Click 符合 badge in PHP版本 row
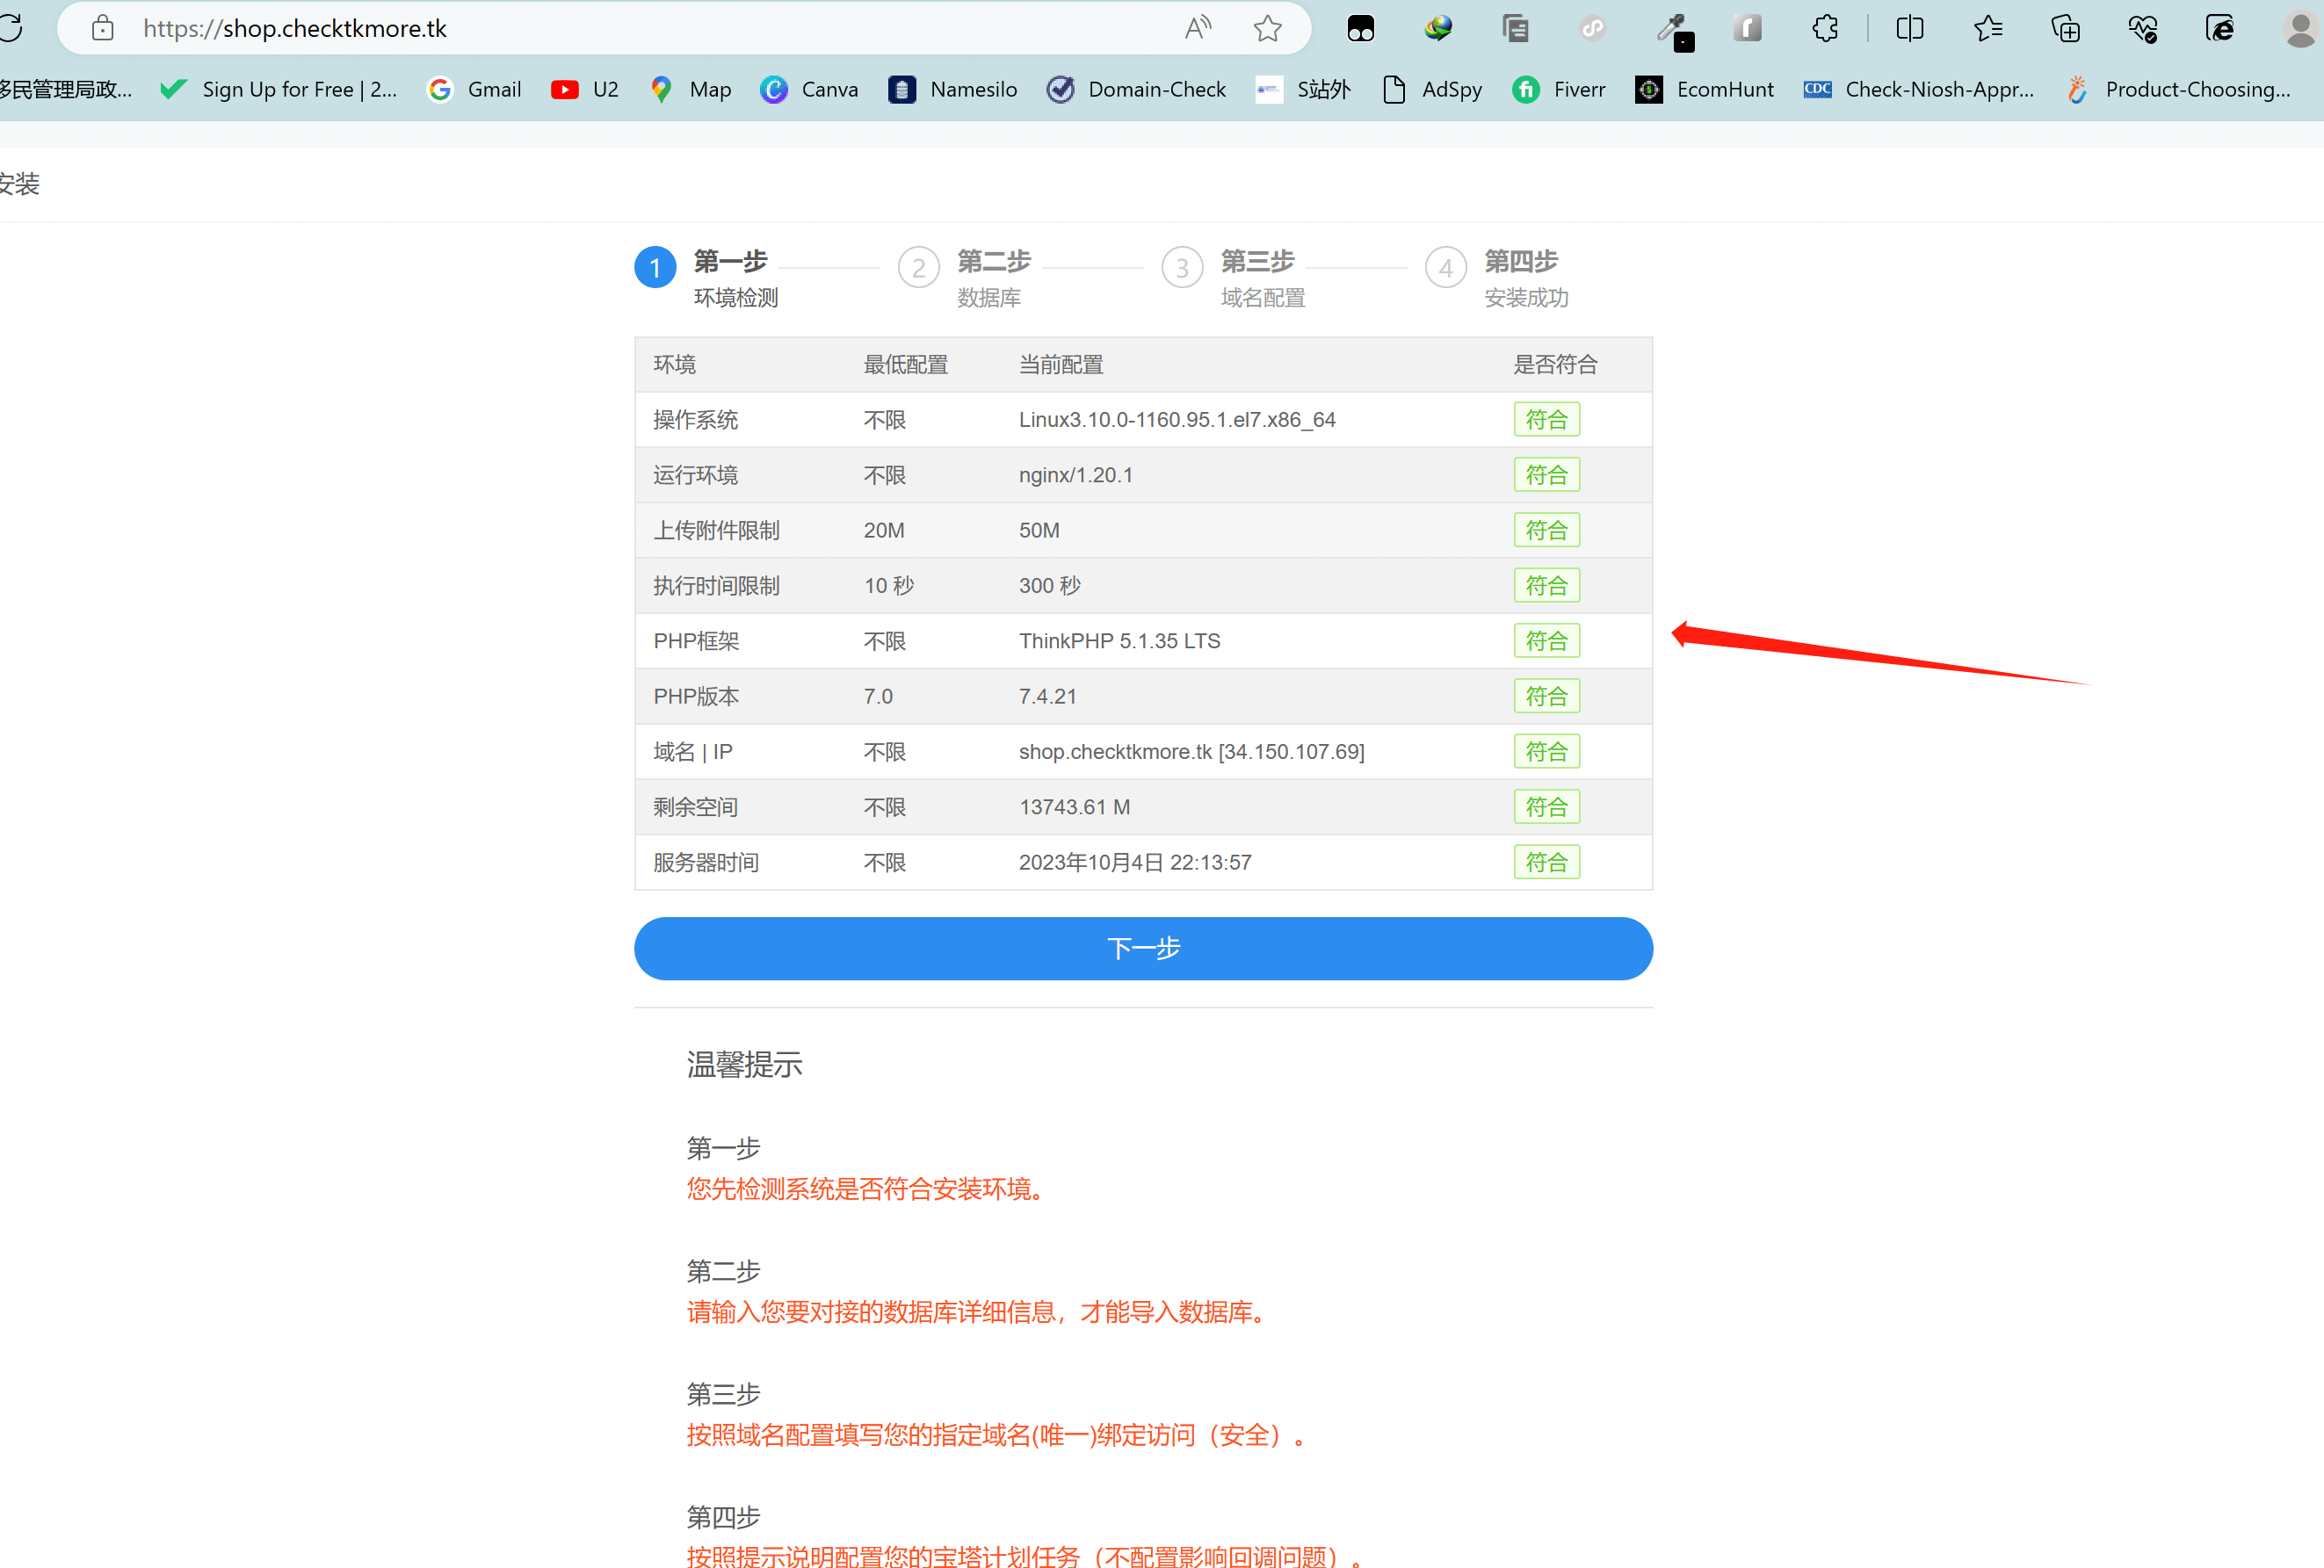Screen dimensions: 2324x1568 (x=1546, y=696)
